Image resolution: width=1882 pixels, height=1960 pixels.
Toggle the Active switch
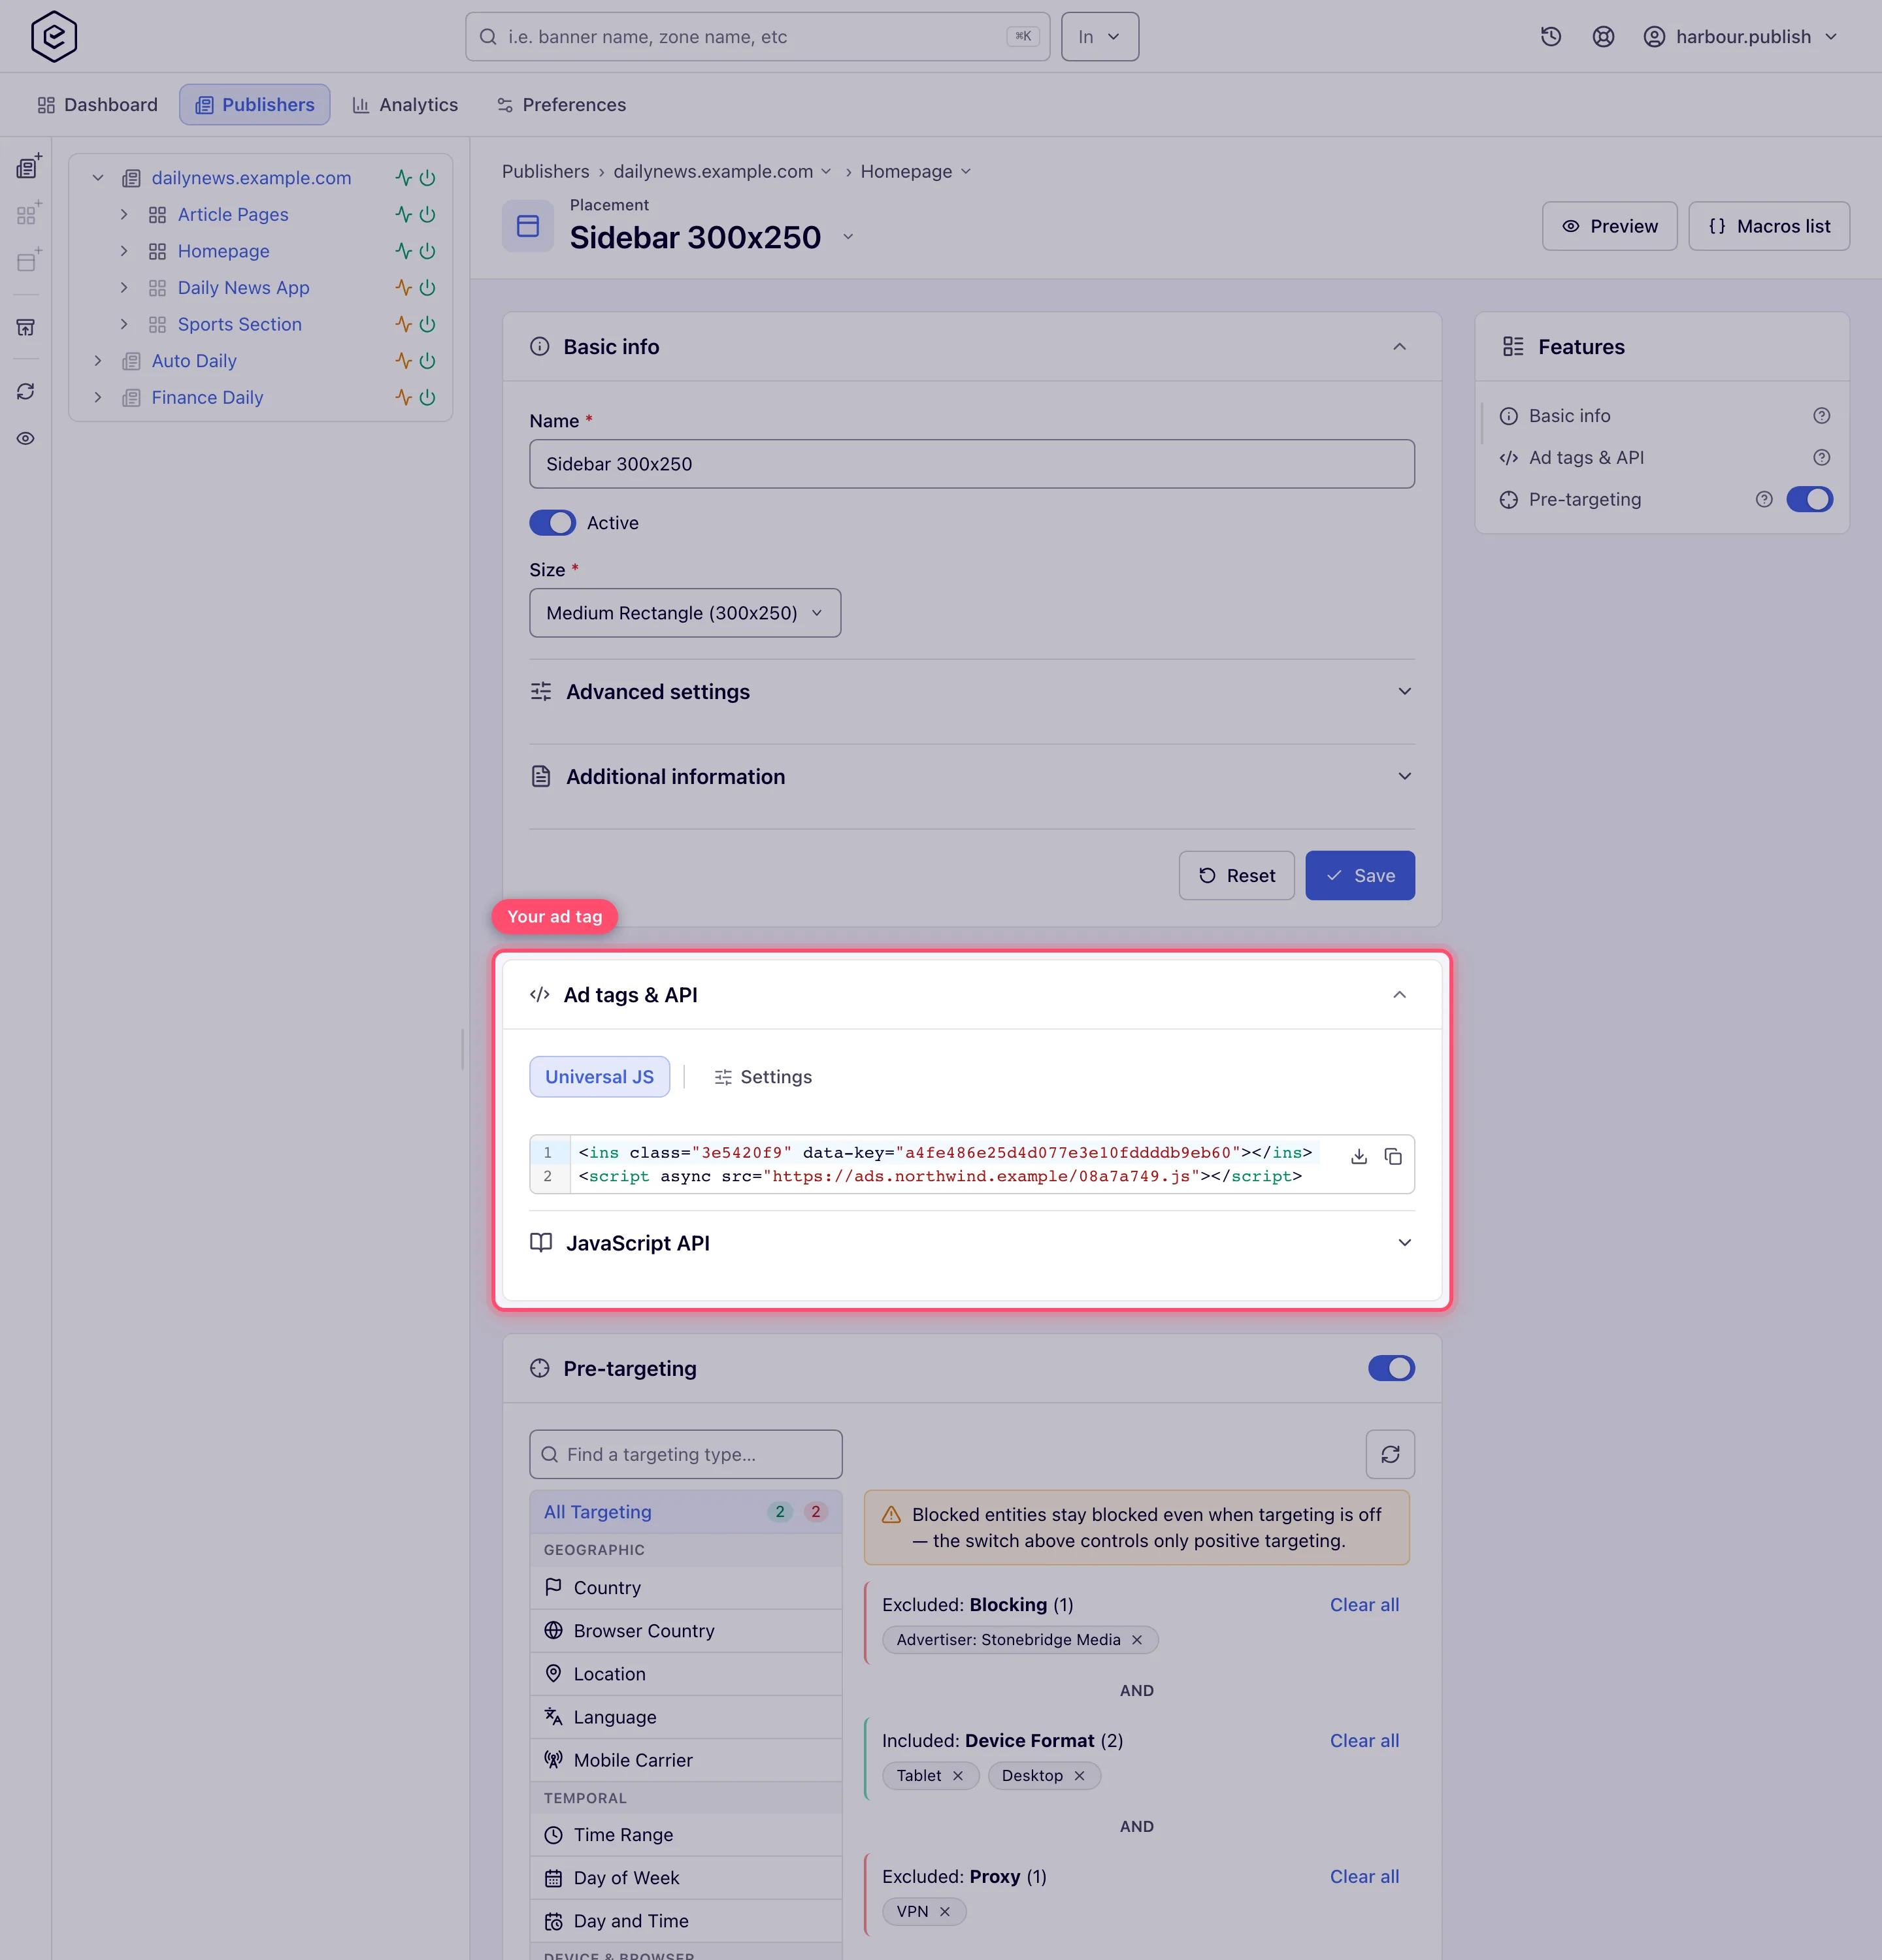pyautogui.click(x=552, y=523)
